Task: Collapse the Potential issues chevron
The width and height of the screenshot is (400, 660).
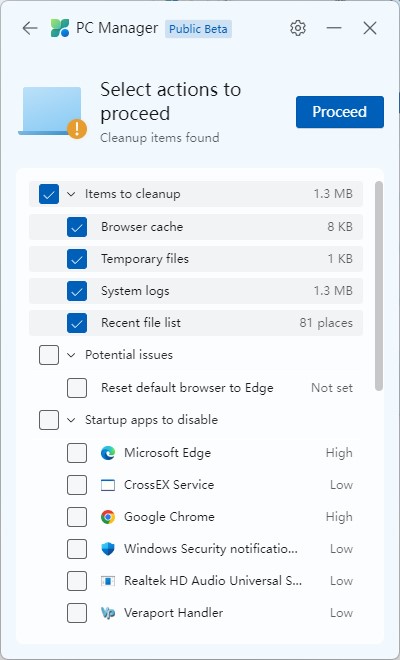Action: pos(71,355)
